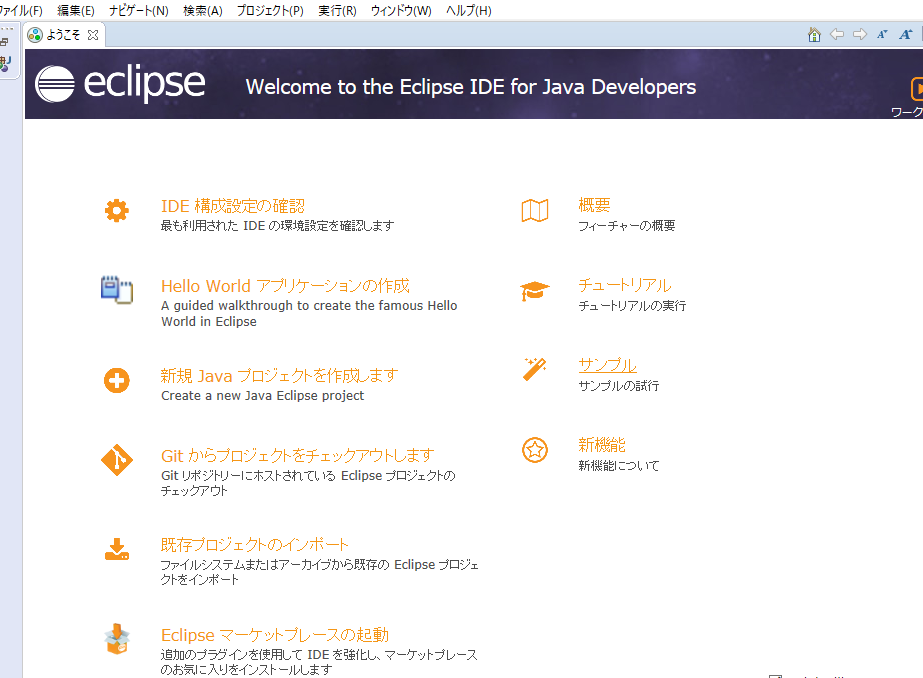Viewport: 923px width, 678px height.
Task: Click the samples magic wand icon
Action: [x=534, y=370]
